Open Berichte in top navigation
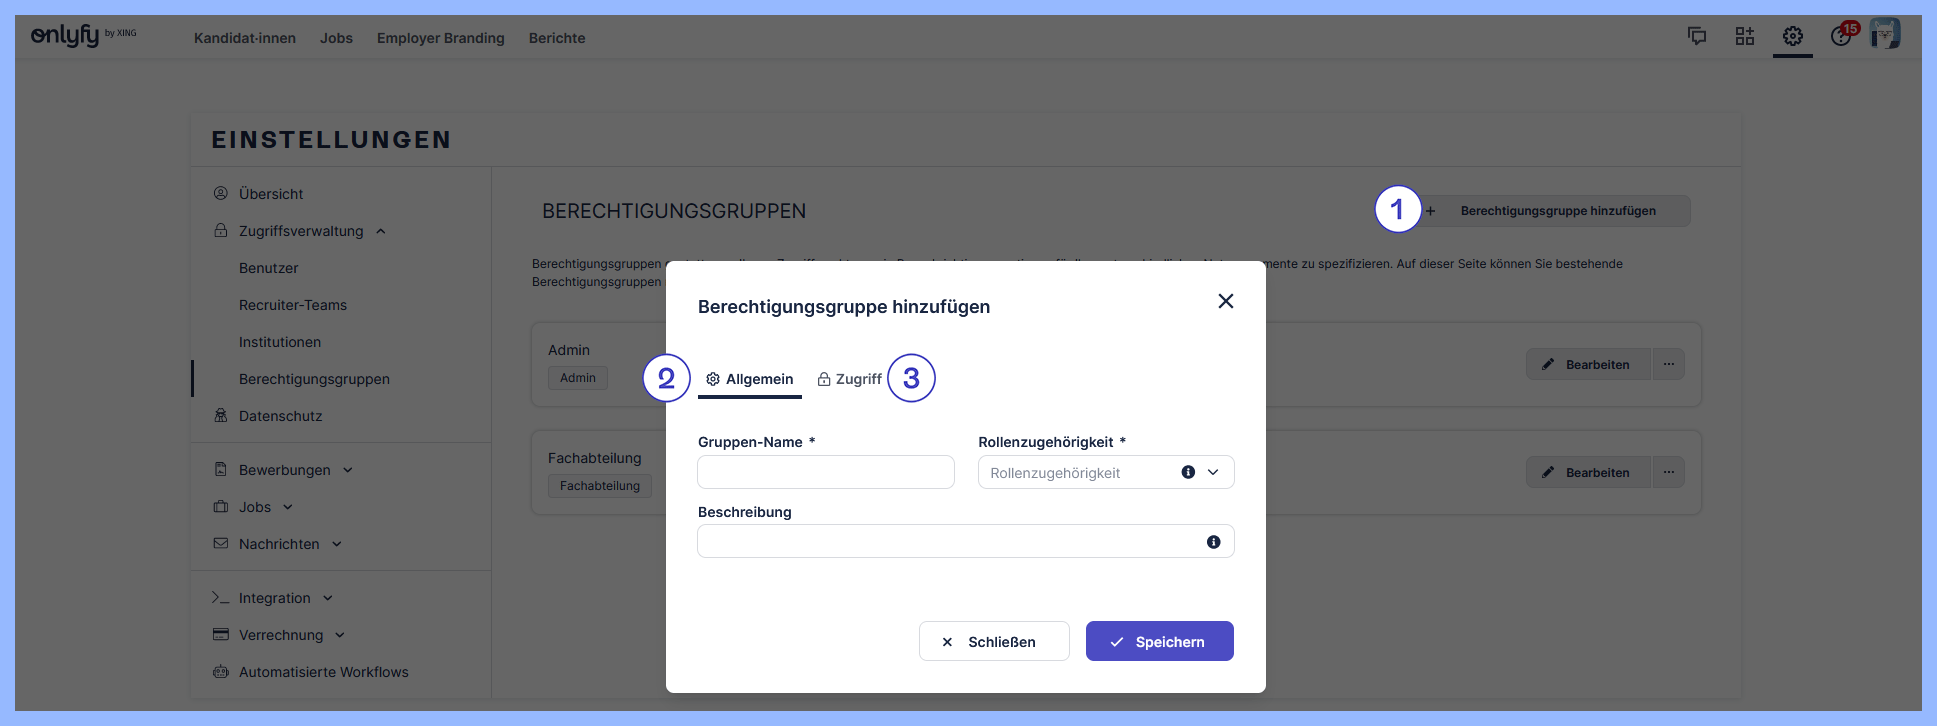Viewport: 1937px width, 726px height. (557, 38)
